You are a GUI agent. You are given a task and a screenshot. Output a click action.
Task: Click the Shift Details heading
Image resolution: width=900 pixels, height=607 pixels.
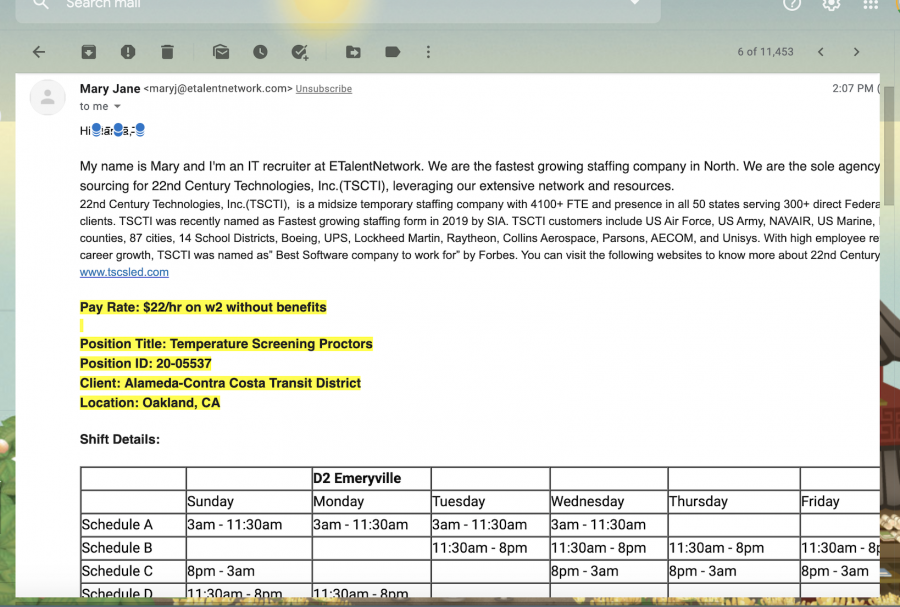120,439
